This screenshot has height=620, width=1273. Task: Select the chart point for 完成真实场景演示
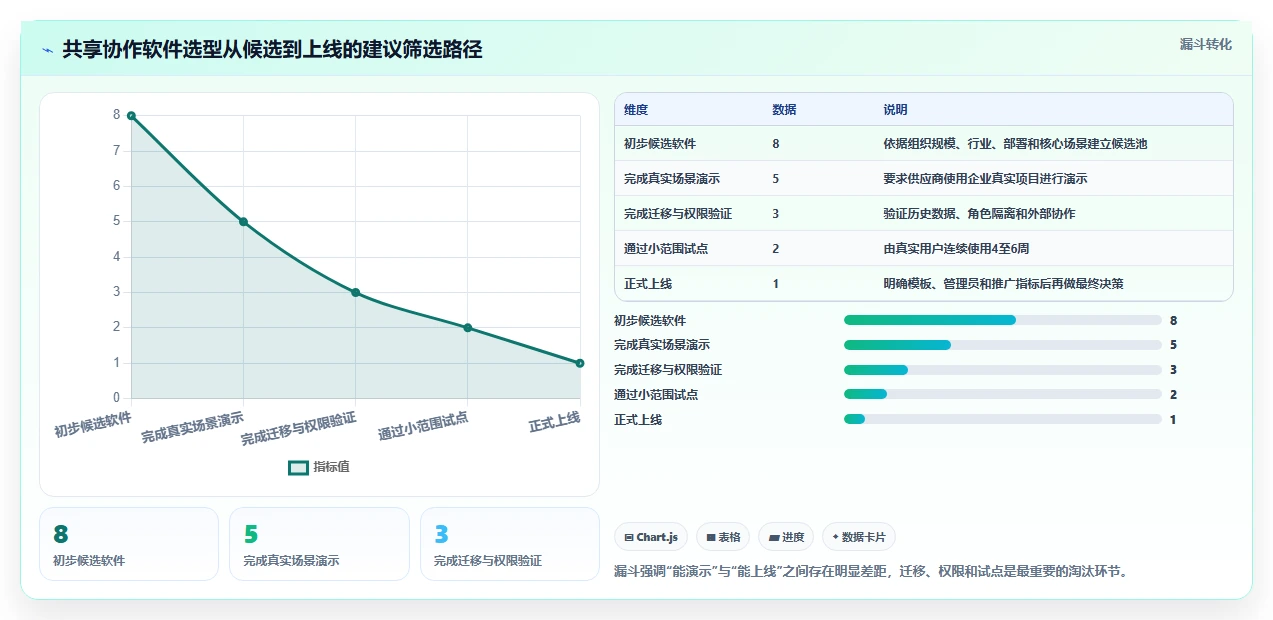pos(243,222)
